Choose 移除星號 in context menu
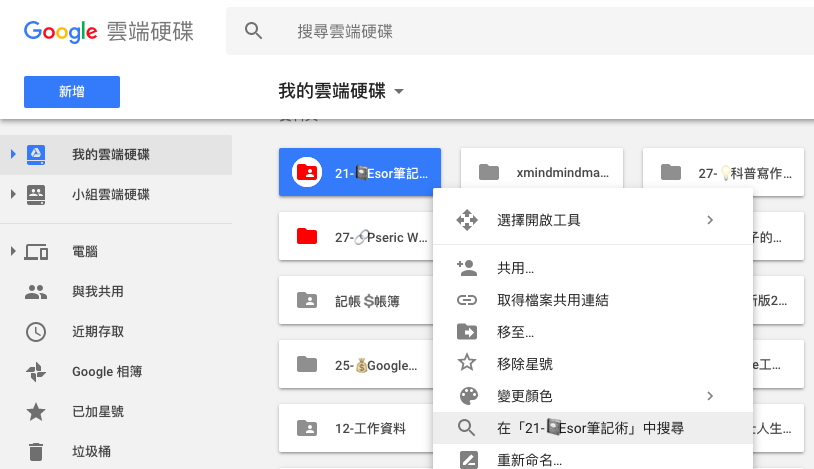The height and width of the screenshot is (469, 814). 593,364
